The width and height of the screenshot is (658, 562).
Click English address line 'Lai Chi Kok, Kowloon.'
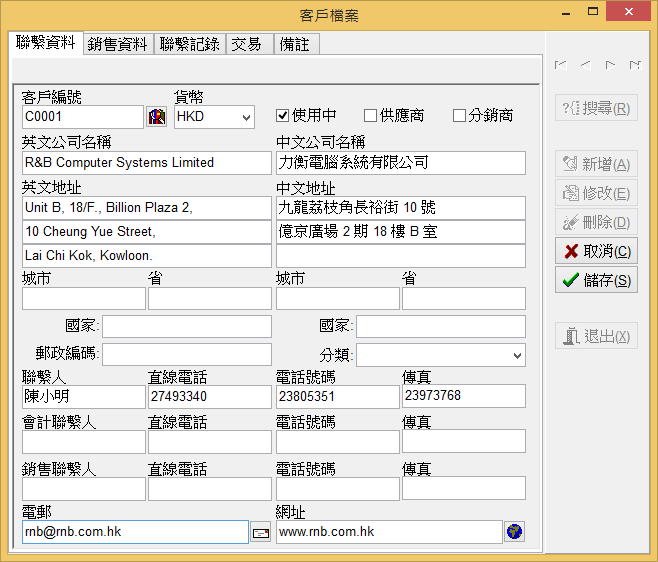pos(147,256)
